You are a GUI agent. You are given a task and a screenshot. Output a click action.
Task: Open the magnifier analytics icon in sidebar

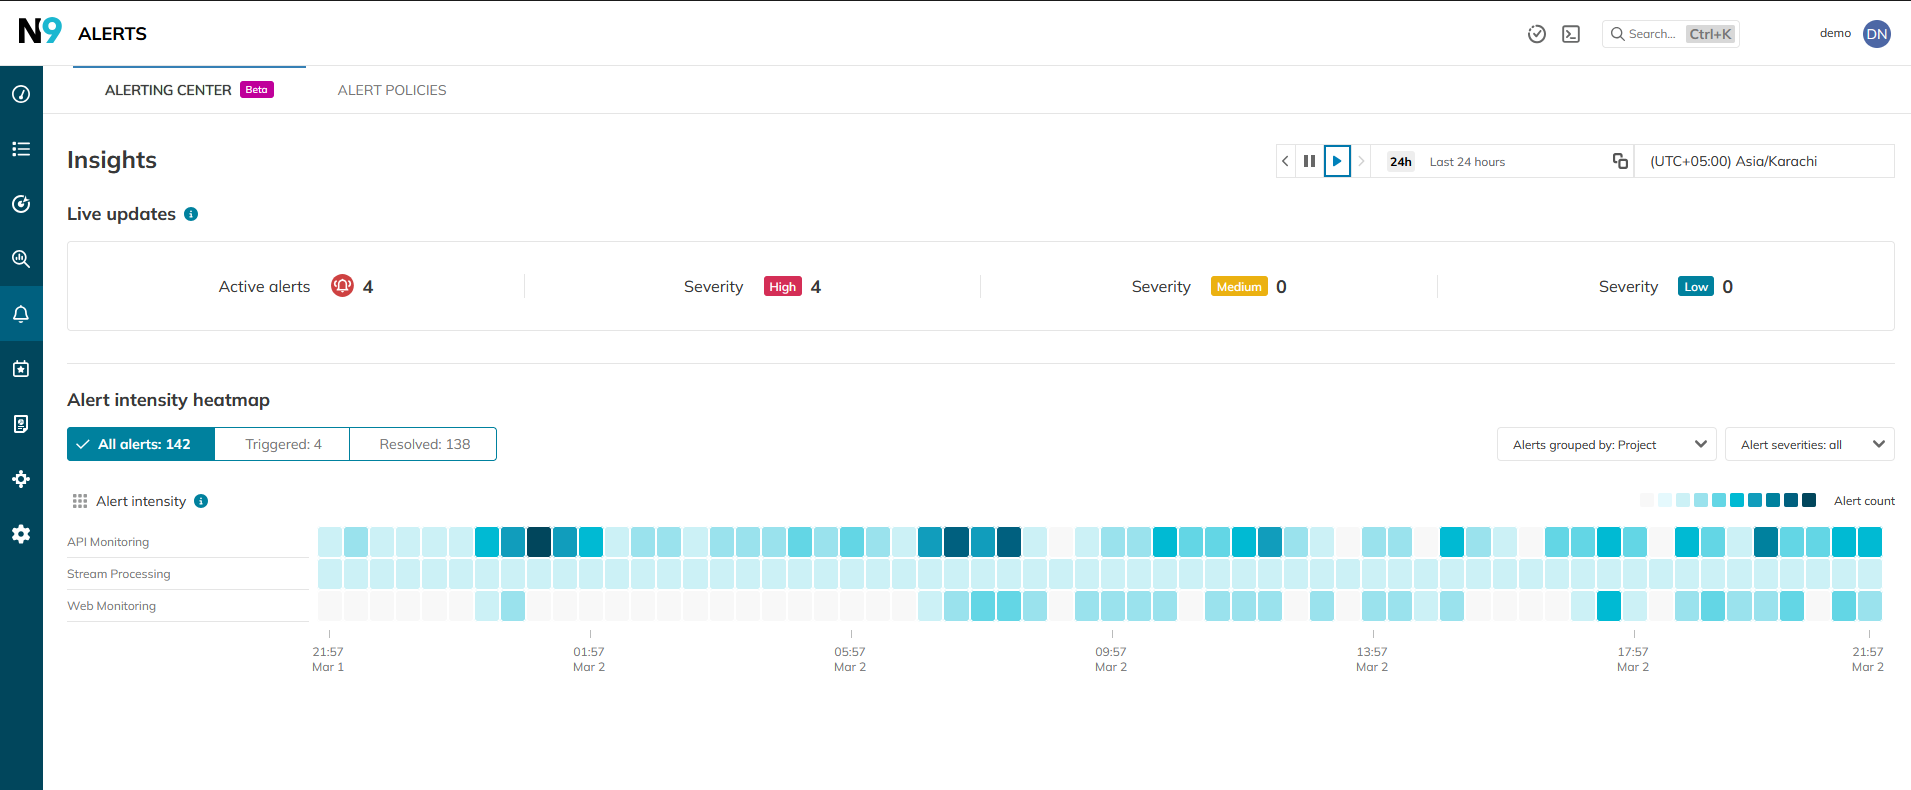pos(21,259)
